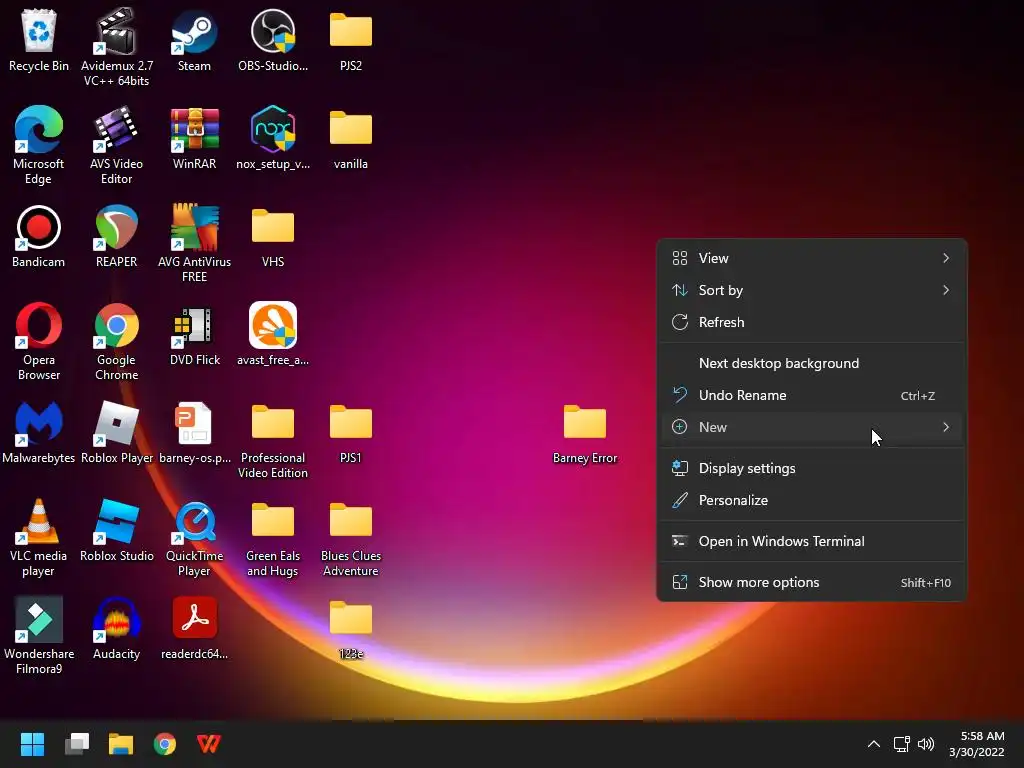Choose Personalize from the context menu
The width and height of the screenshot is (1024, 768).
(x=812, y=500)
